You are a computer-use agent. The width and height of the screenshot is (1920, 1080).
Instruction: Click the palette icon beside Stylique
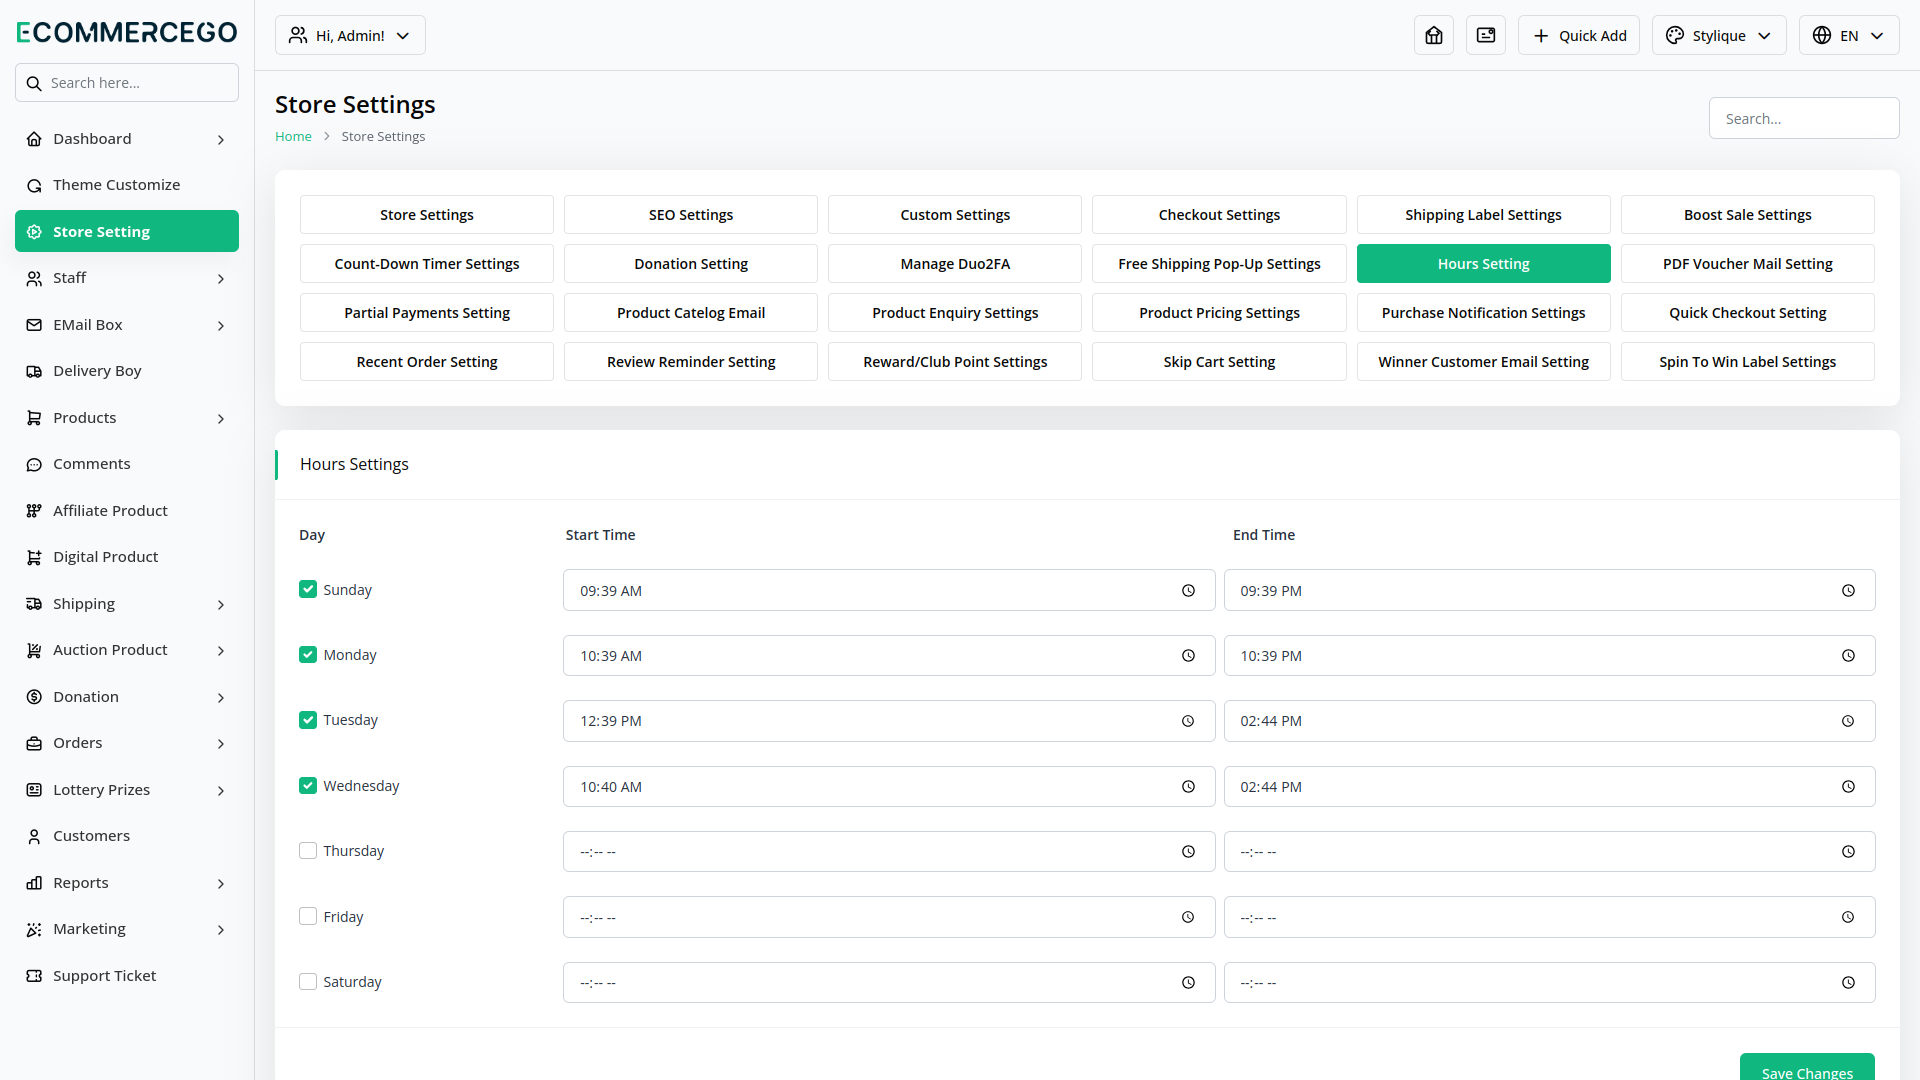coord(1675,35)
